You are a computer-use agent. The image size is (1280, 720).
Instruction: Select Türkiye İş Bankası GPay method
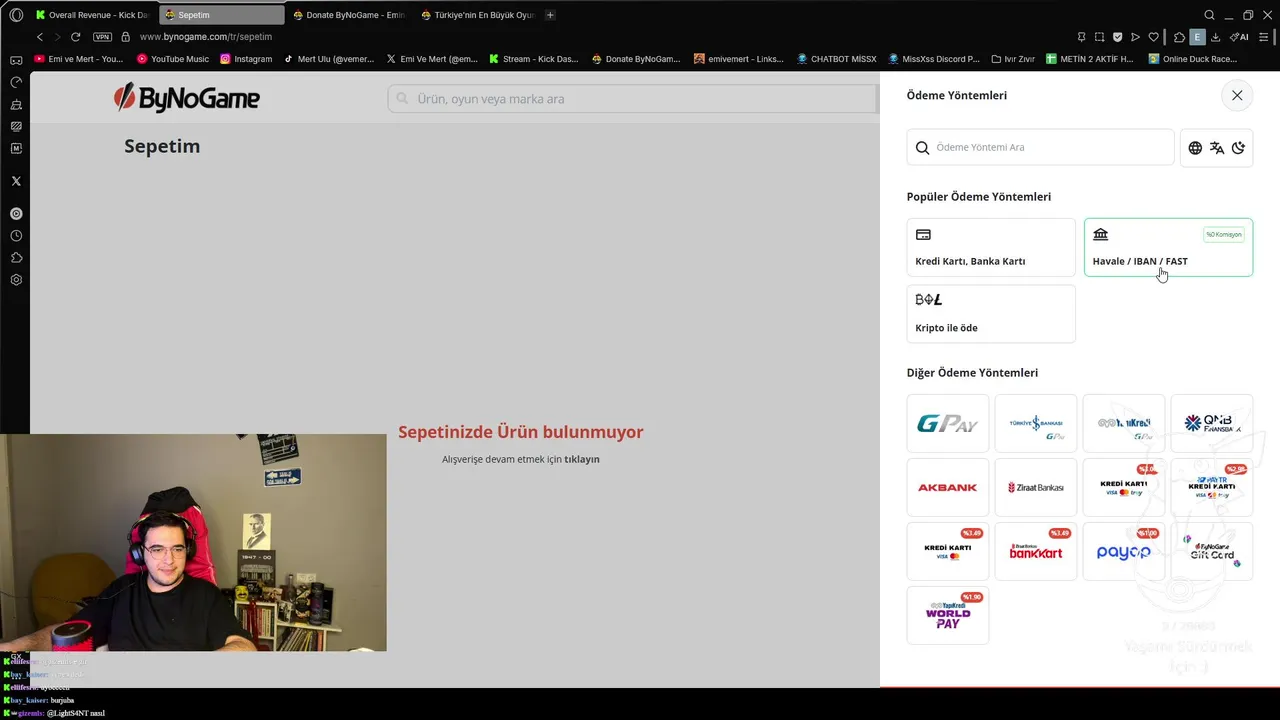[1036, 424]
